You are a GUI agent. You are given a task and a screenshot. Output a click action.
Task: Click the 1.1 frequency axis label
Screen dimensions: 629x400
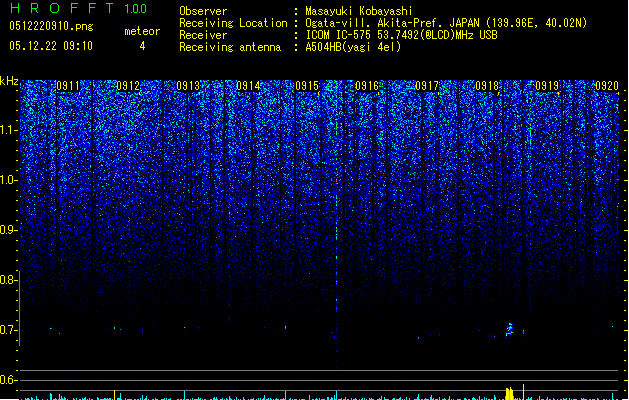(x=8, y=130)
